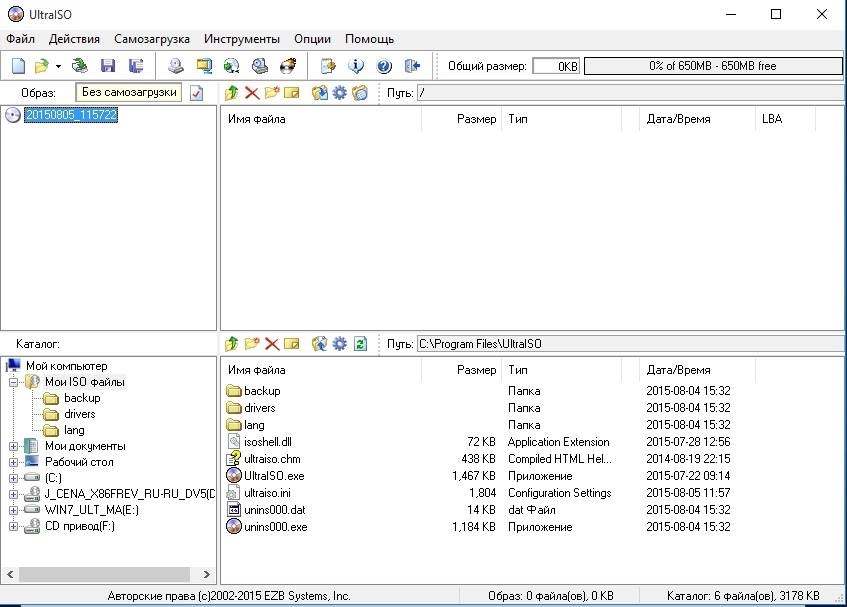
Task: Click the Burn CD/DVD image flaming disc icon
Action: (288, 66)
